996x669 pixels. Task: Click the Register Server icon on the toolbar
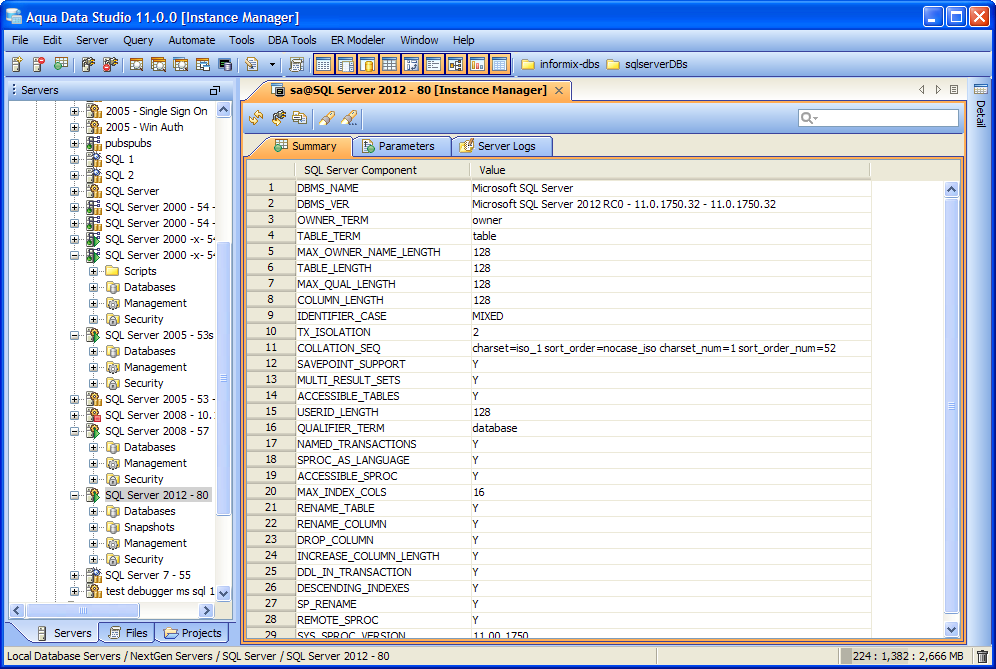(15, 63)
